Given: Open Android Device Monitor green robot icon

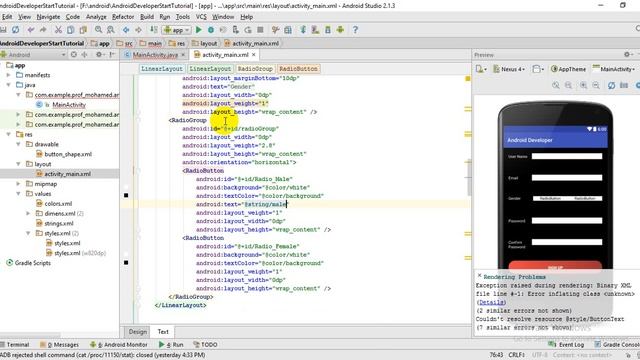Looking at the screenshot, I should (340, 30).
